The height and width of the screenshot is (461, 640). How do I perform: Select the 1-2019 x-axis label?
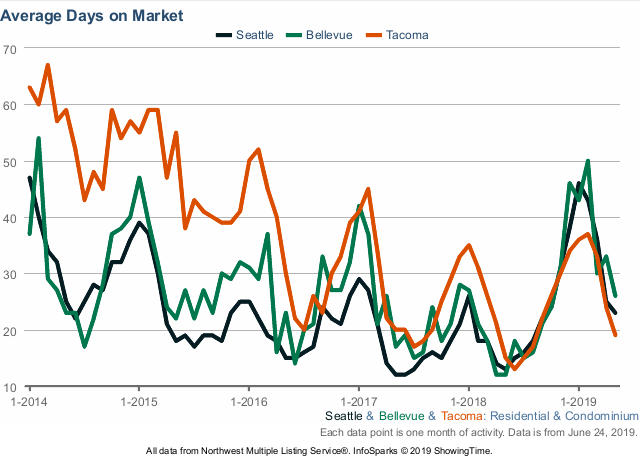pyautogui.click(x=578, y=400)
